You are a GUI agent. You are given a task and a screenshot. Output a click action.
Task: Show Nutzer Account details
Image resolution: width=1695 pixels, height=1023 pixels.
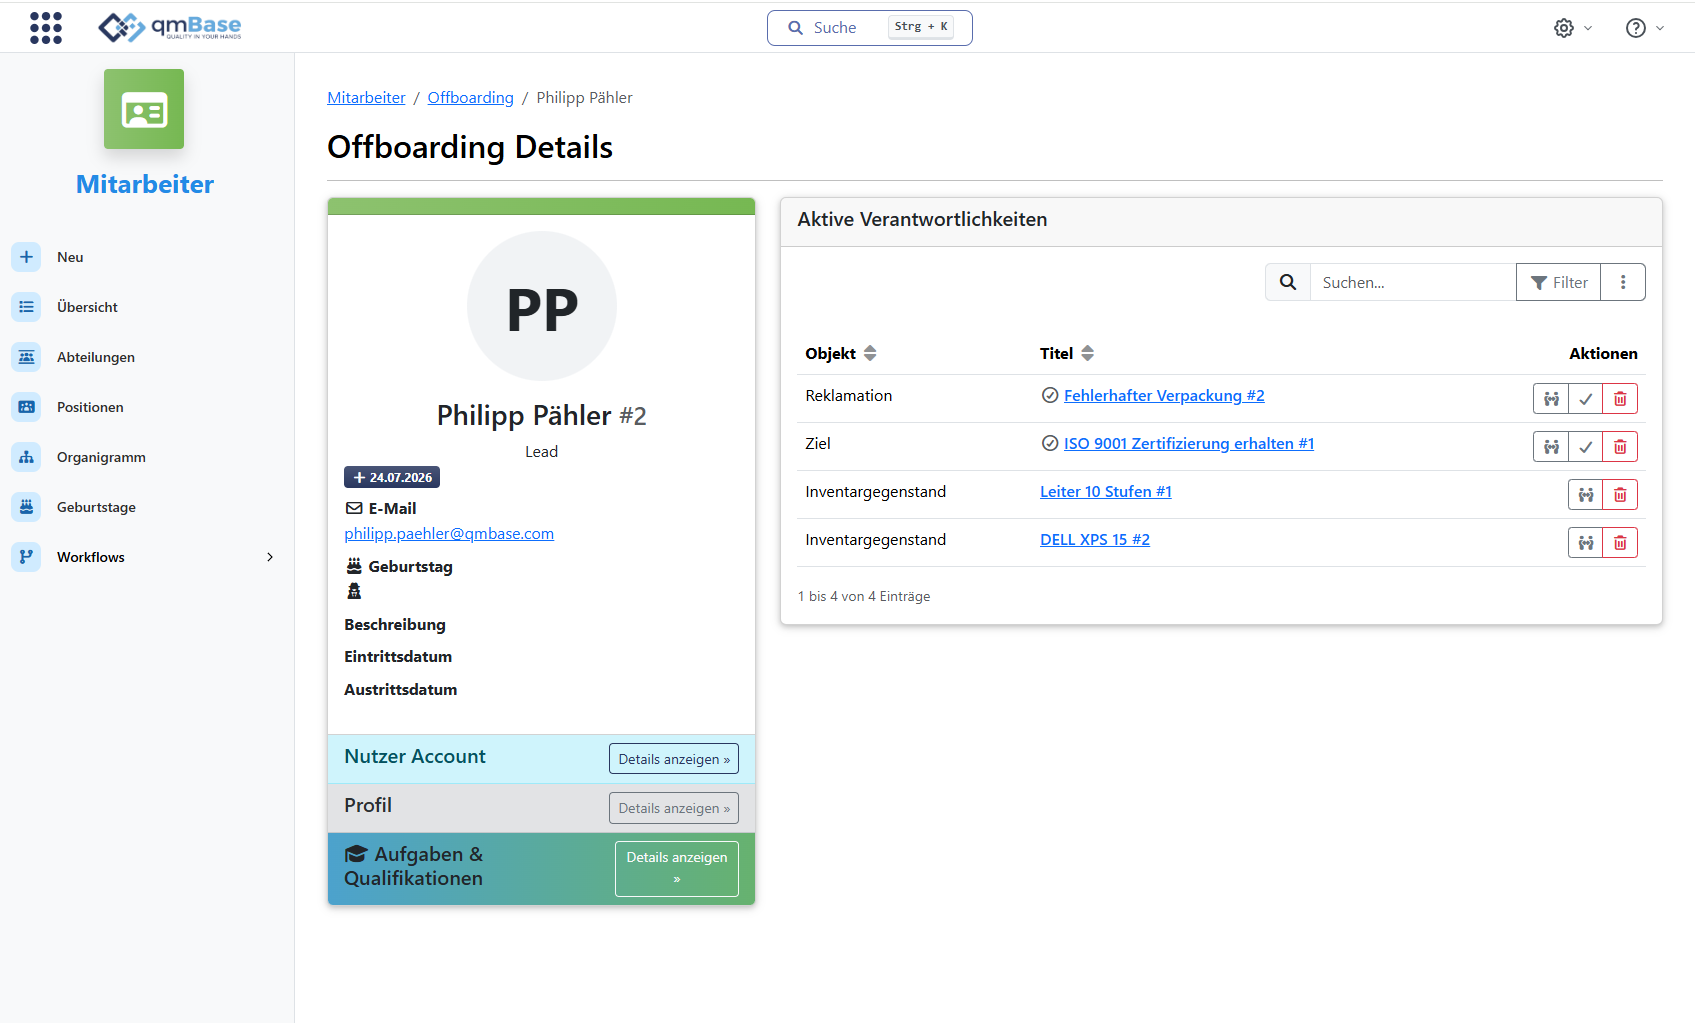[x=674, y=759]
